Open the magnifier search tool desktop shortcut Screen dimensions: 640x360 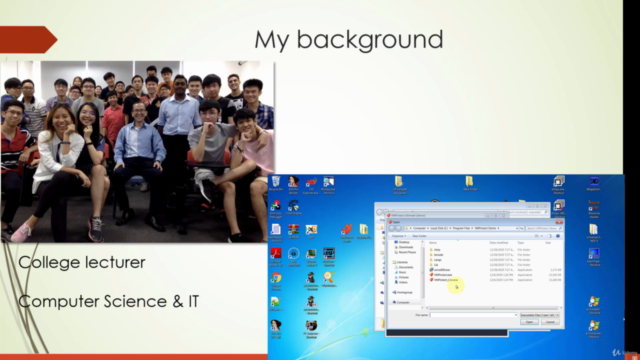tap(329, 280)
